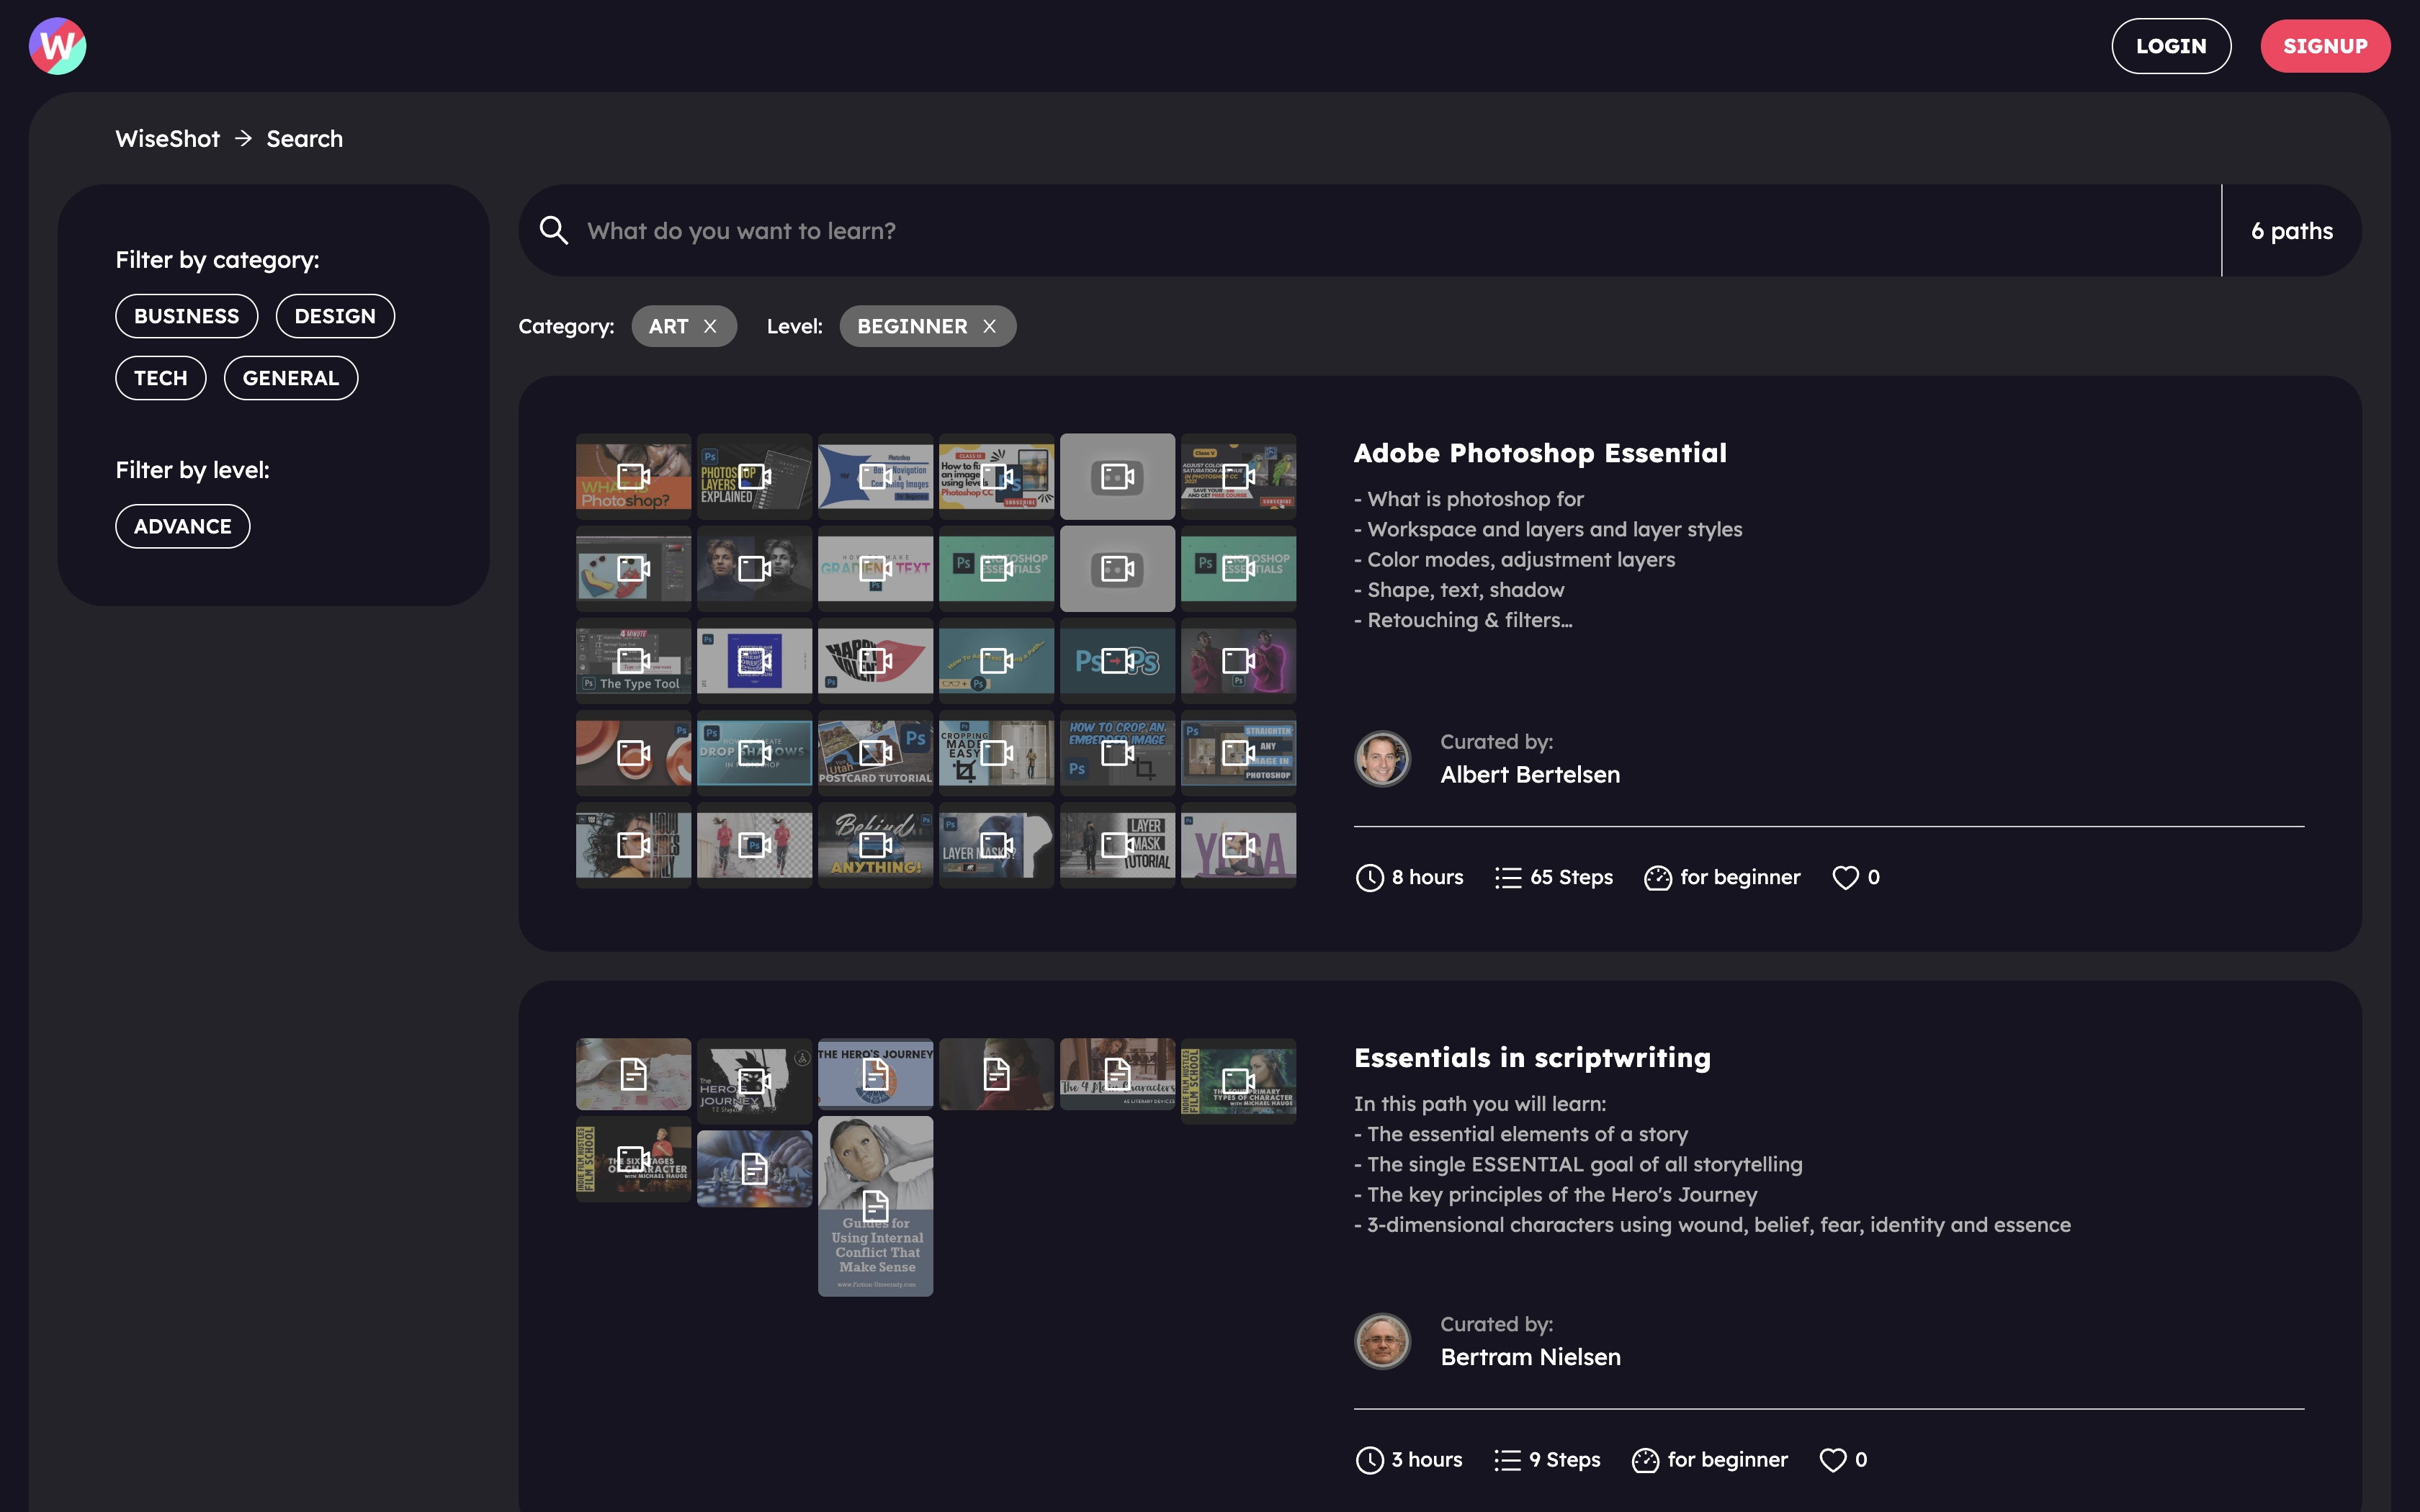This screenshot has width=2420, height=1512.
Task: Open 'Postcard Tutorial' video thumbnail
Action: click(875, 753)
